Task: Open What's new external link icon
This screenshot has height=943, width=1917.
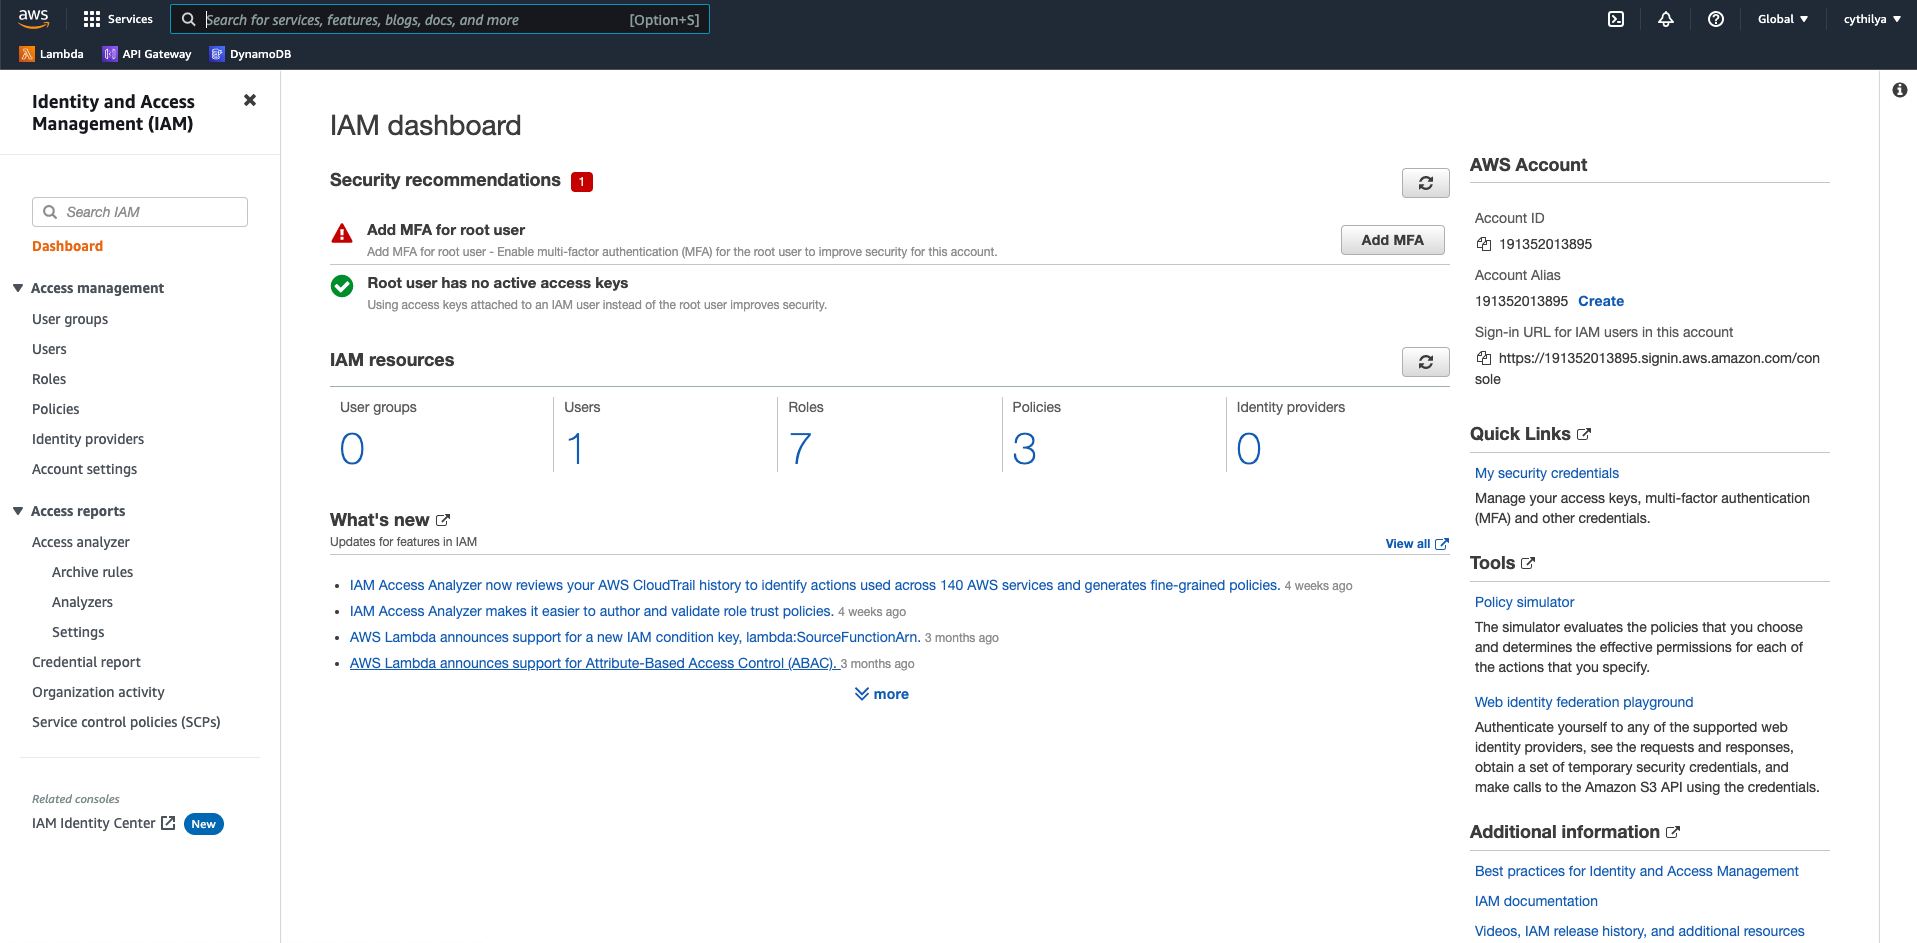Action: (x=443, y=520)
